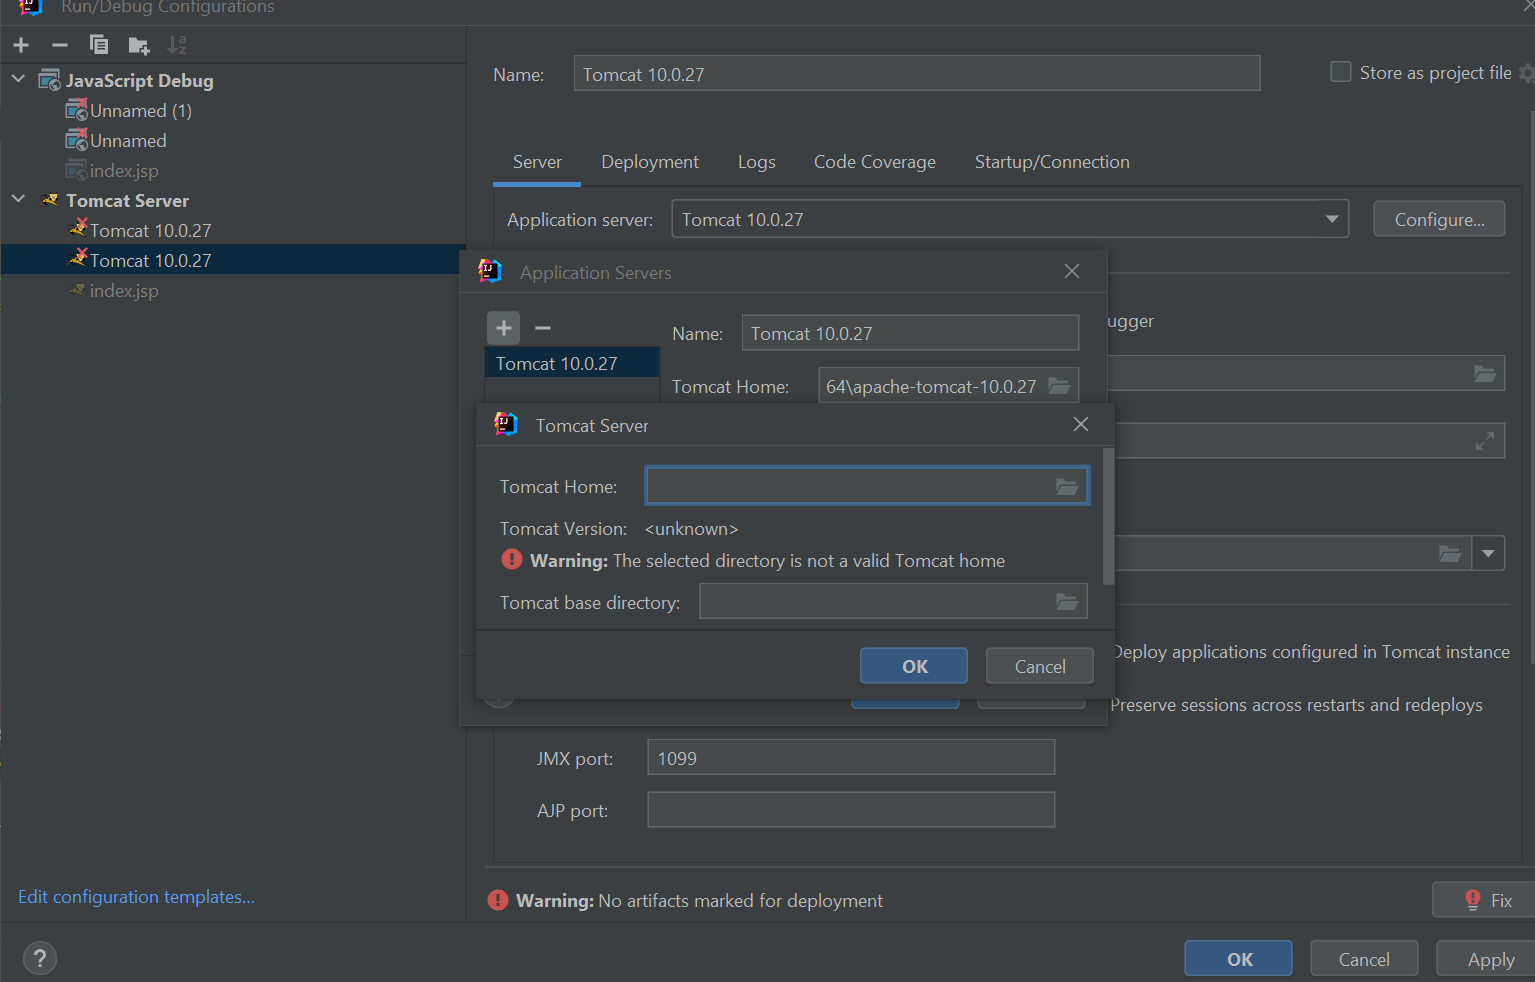The height and width of the screenshot is (982, 1535).
Task: Click help question mark icon
Action: [39, 959]
